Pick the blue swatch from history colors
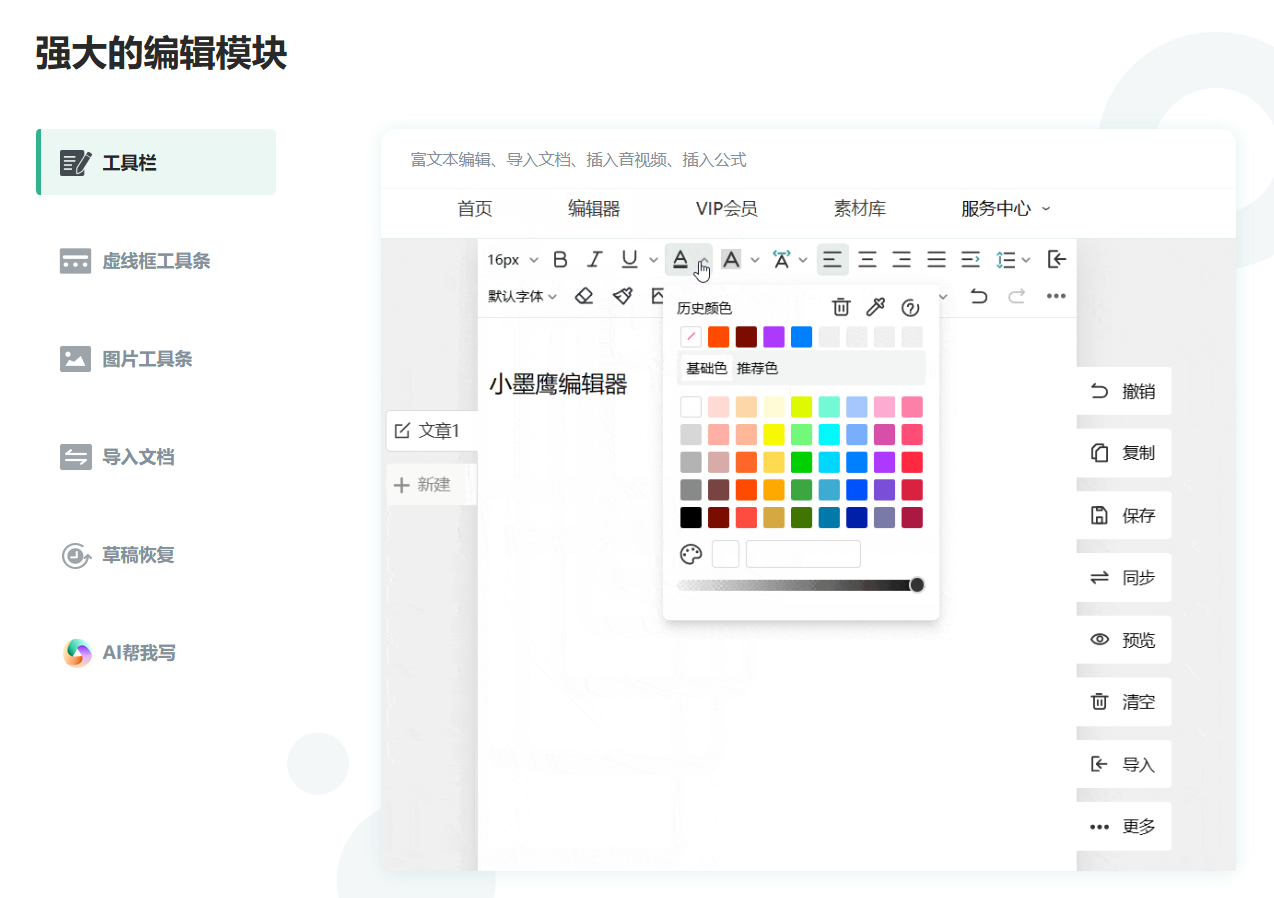The width and height of the screenshot is (1274, 898). (801, 337)
